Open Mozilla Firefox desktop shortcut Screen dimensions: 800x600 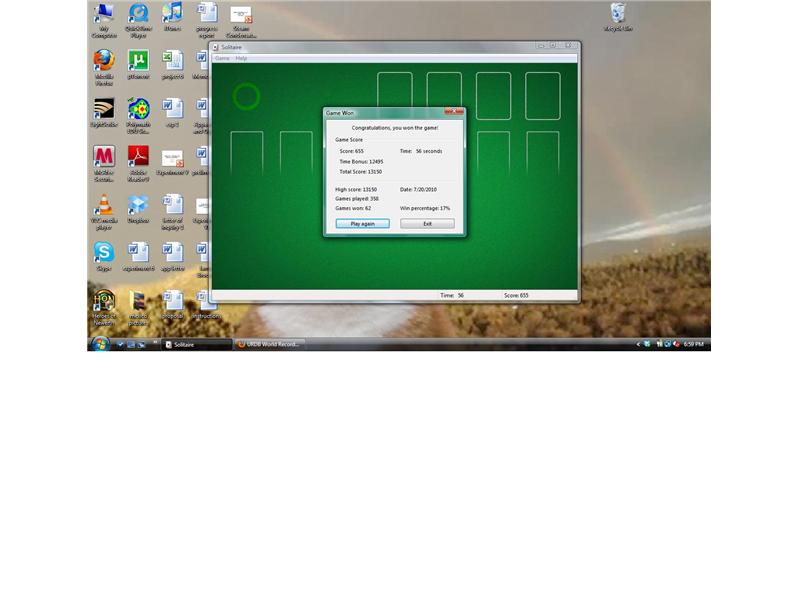pos(104,68)
